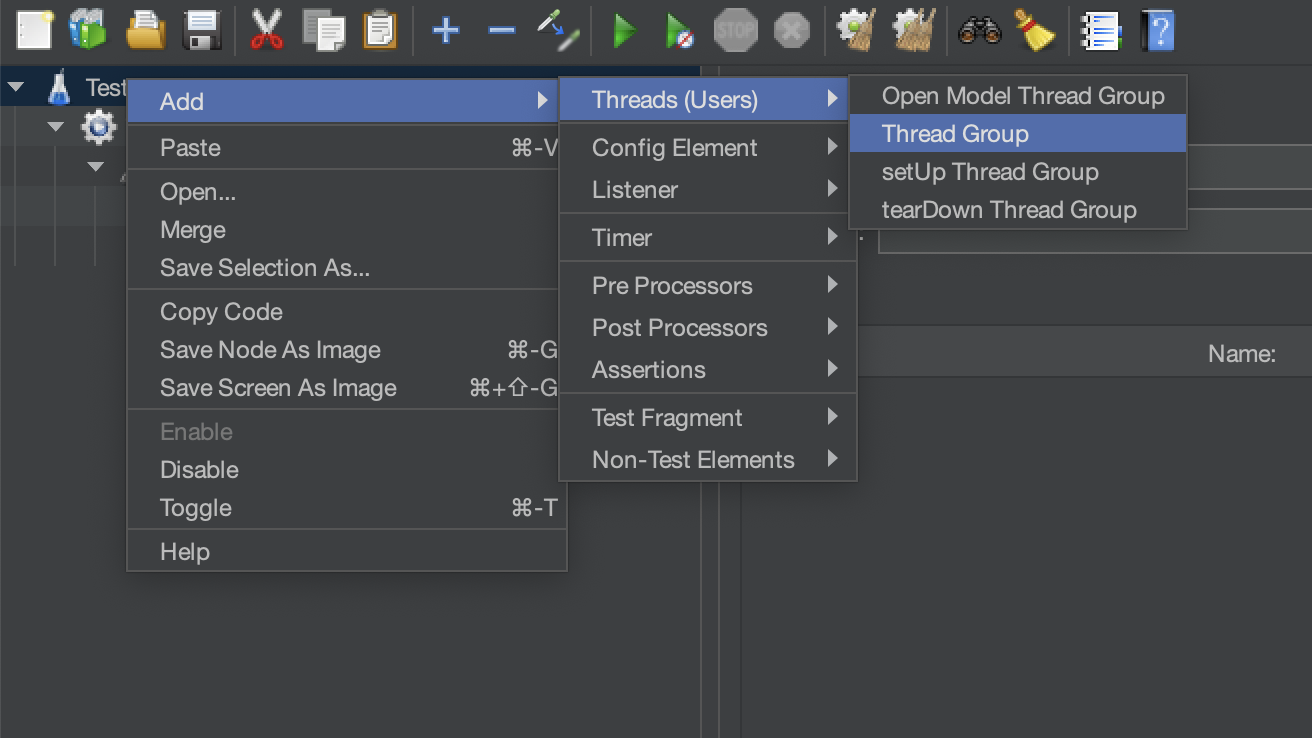The width and height of the screenshot is (1312, 738).
Task: Click the Help question mark icon
Action: click(x=1157, y=30)
